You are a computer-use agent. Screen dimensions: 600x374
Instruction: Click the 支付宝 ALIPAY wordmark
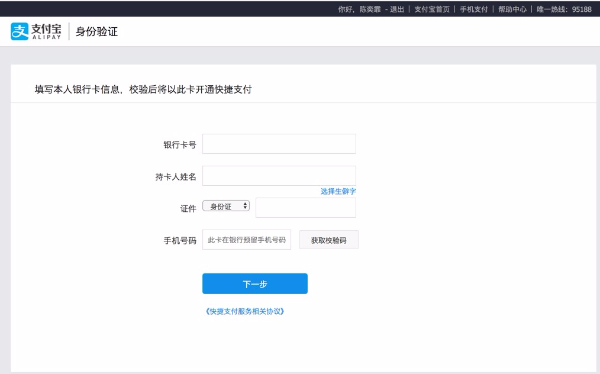[x=46, y=31]
